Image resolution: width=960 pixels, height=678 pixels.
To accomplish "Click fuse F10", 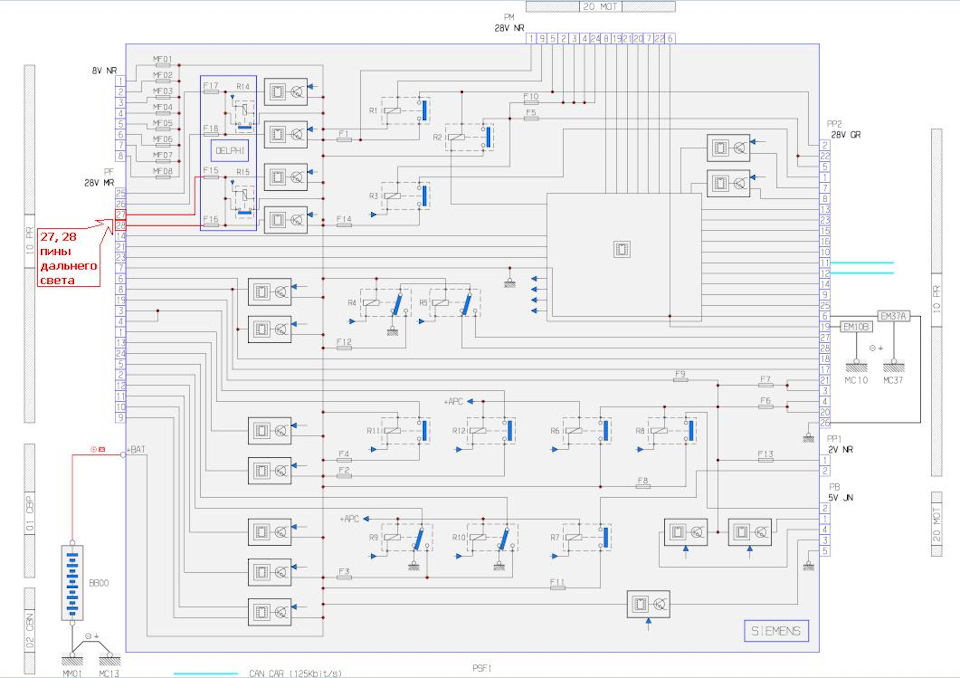I will pos(531,102).
